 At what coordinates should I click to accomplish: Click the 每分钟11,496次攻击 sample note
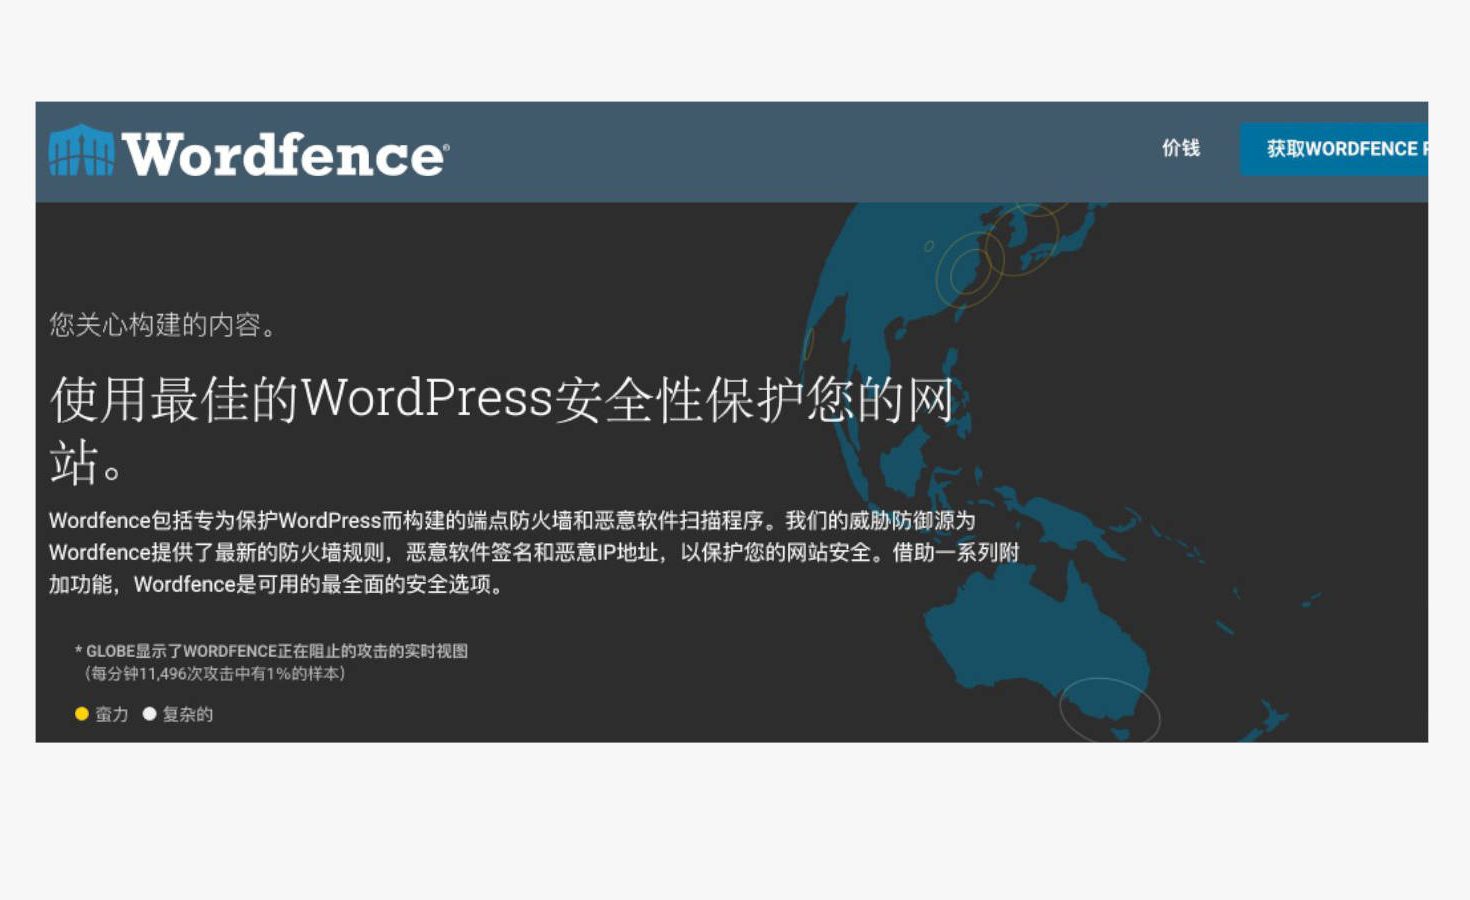(x=215, y=674)
